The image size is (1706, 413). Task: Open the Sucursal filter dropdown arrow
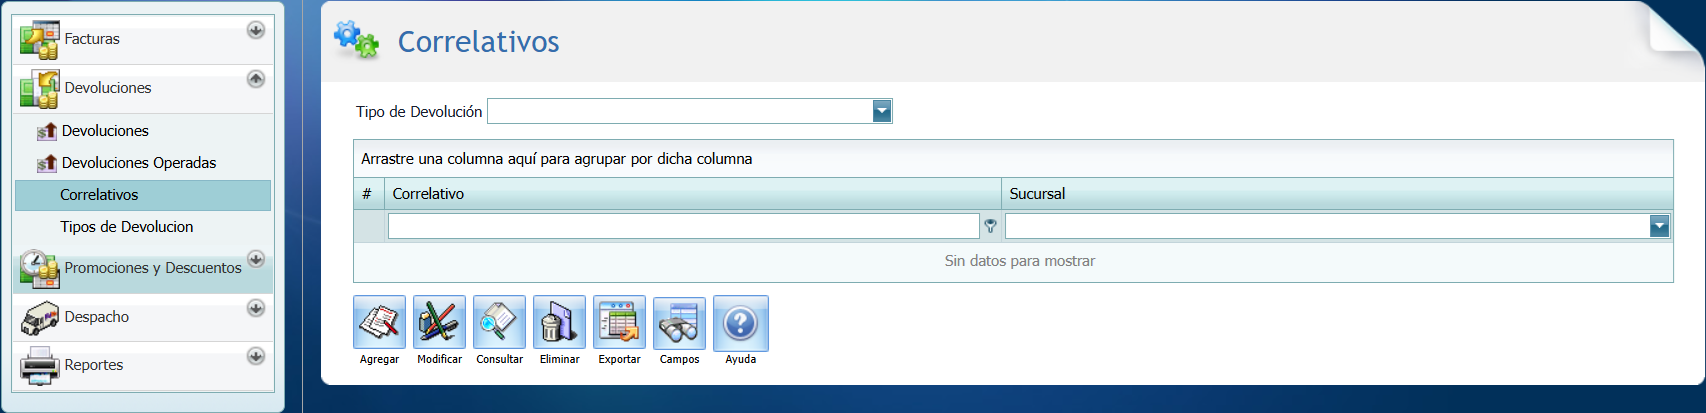tap(1659, 227)
